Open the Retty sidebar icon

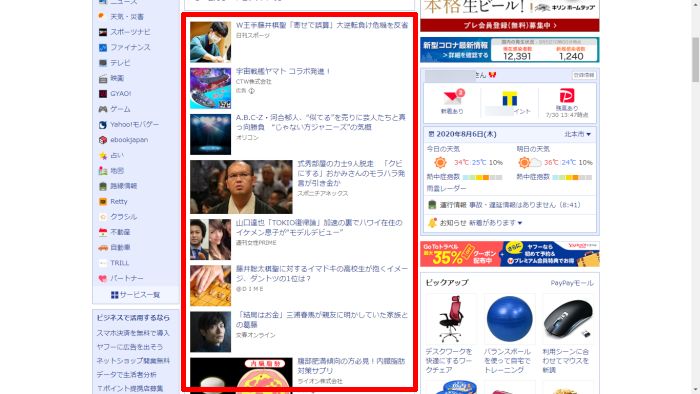(x=103, y=201)
